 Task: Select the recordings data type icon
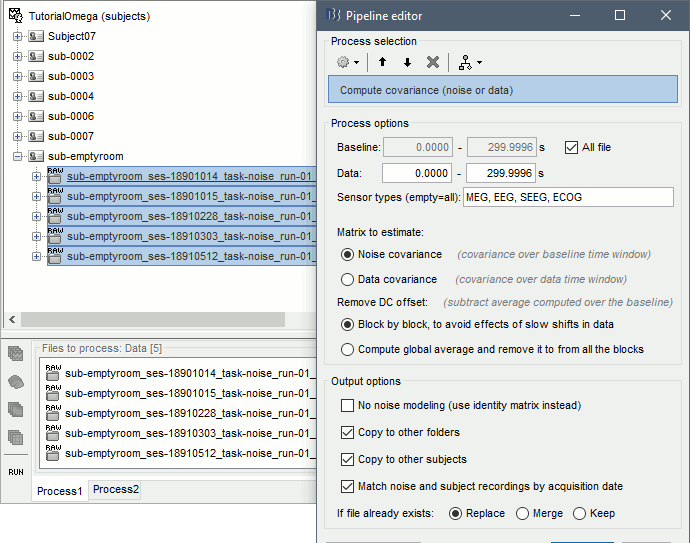pos(16,354)
